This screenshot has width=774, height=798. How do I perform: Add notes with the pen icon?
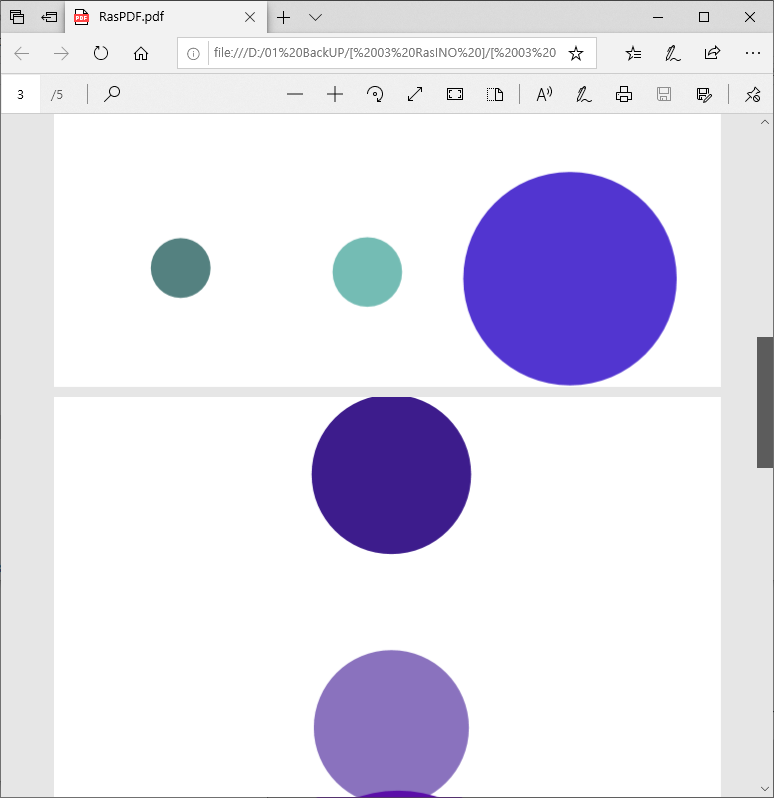coord(673,53)
